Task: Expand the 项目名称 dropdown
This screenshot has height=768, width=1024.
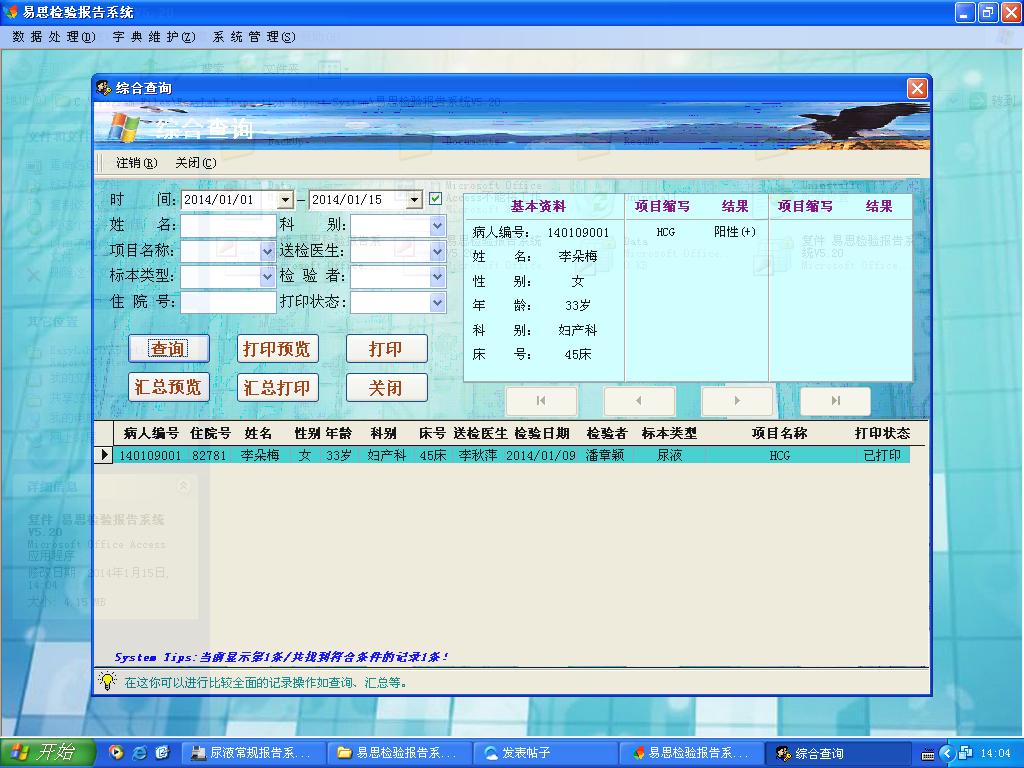Action: tap(267, 251)
